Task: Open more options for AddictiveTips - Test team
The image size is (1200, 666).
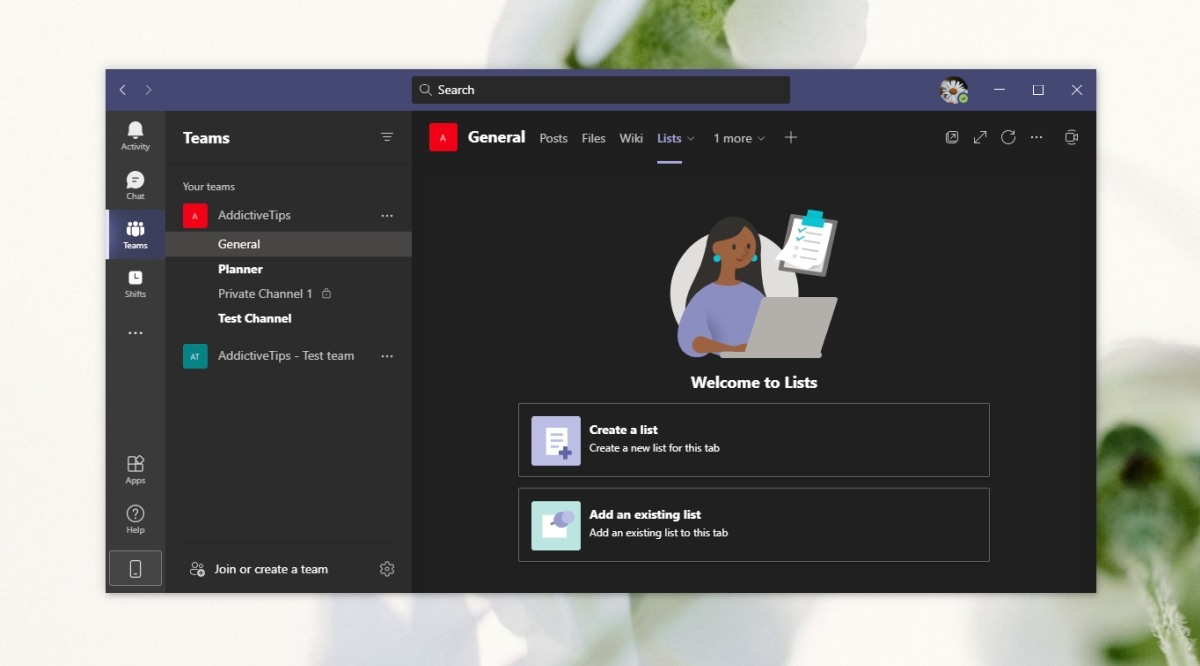Action: 387,356
